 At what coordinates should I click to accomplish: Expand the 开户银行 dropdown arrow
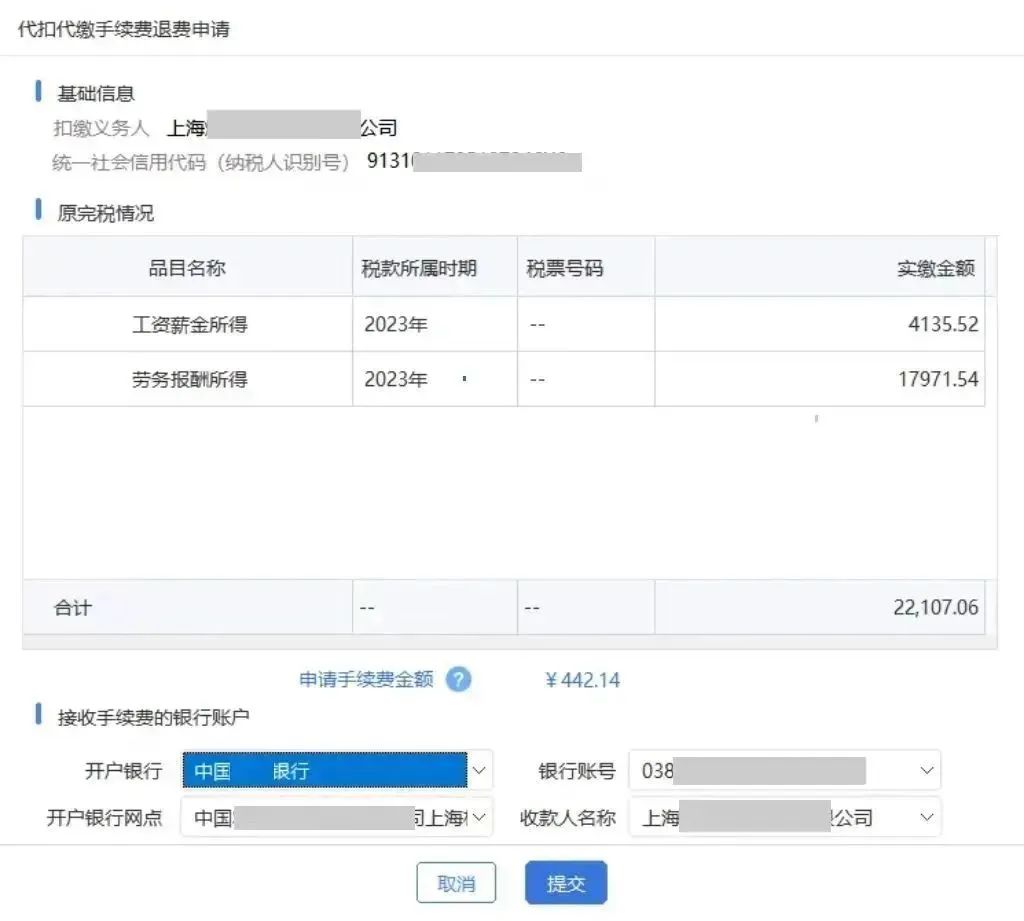click(480, 771)
